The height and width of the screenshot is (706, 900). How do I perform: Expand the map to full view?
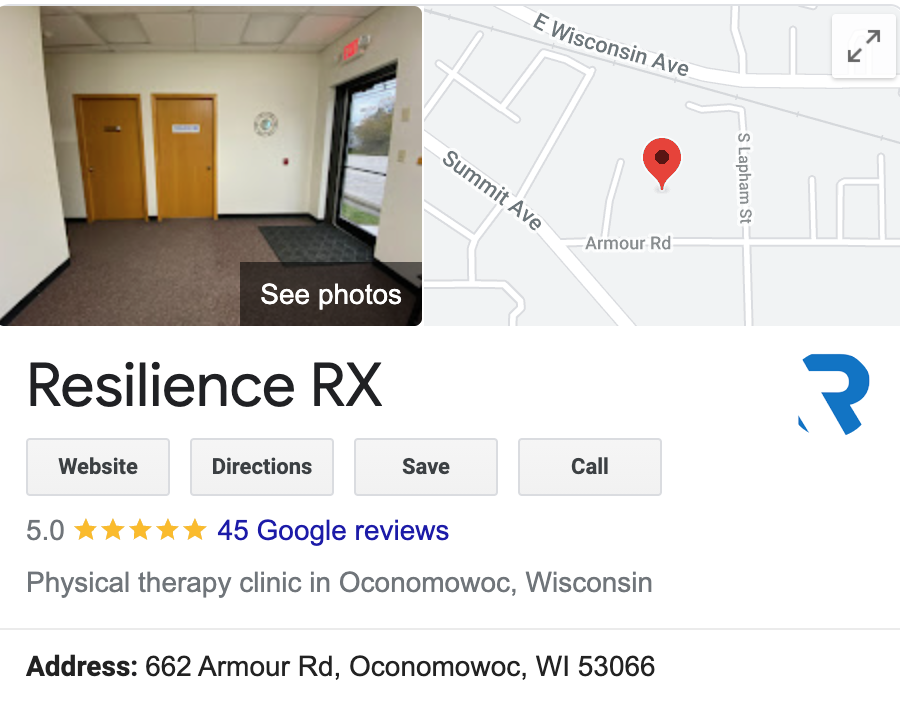coord(864,46)
